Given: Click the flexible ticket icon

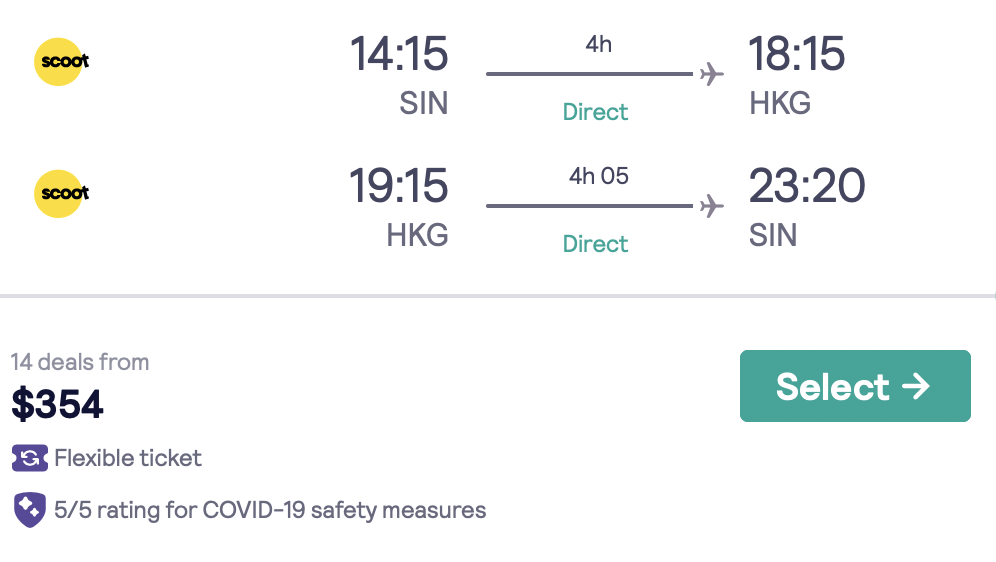Looking at the screenshot, I should tap(29, 458).
